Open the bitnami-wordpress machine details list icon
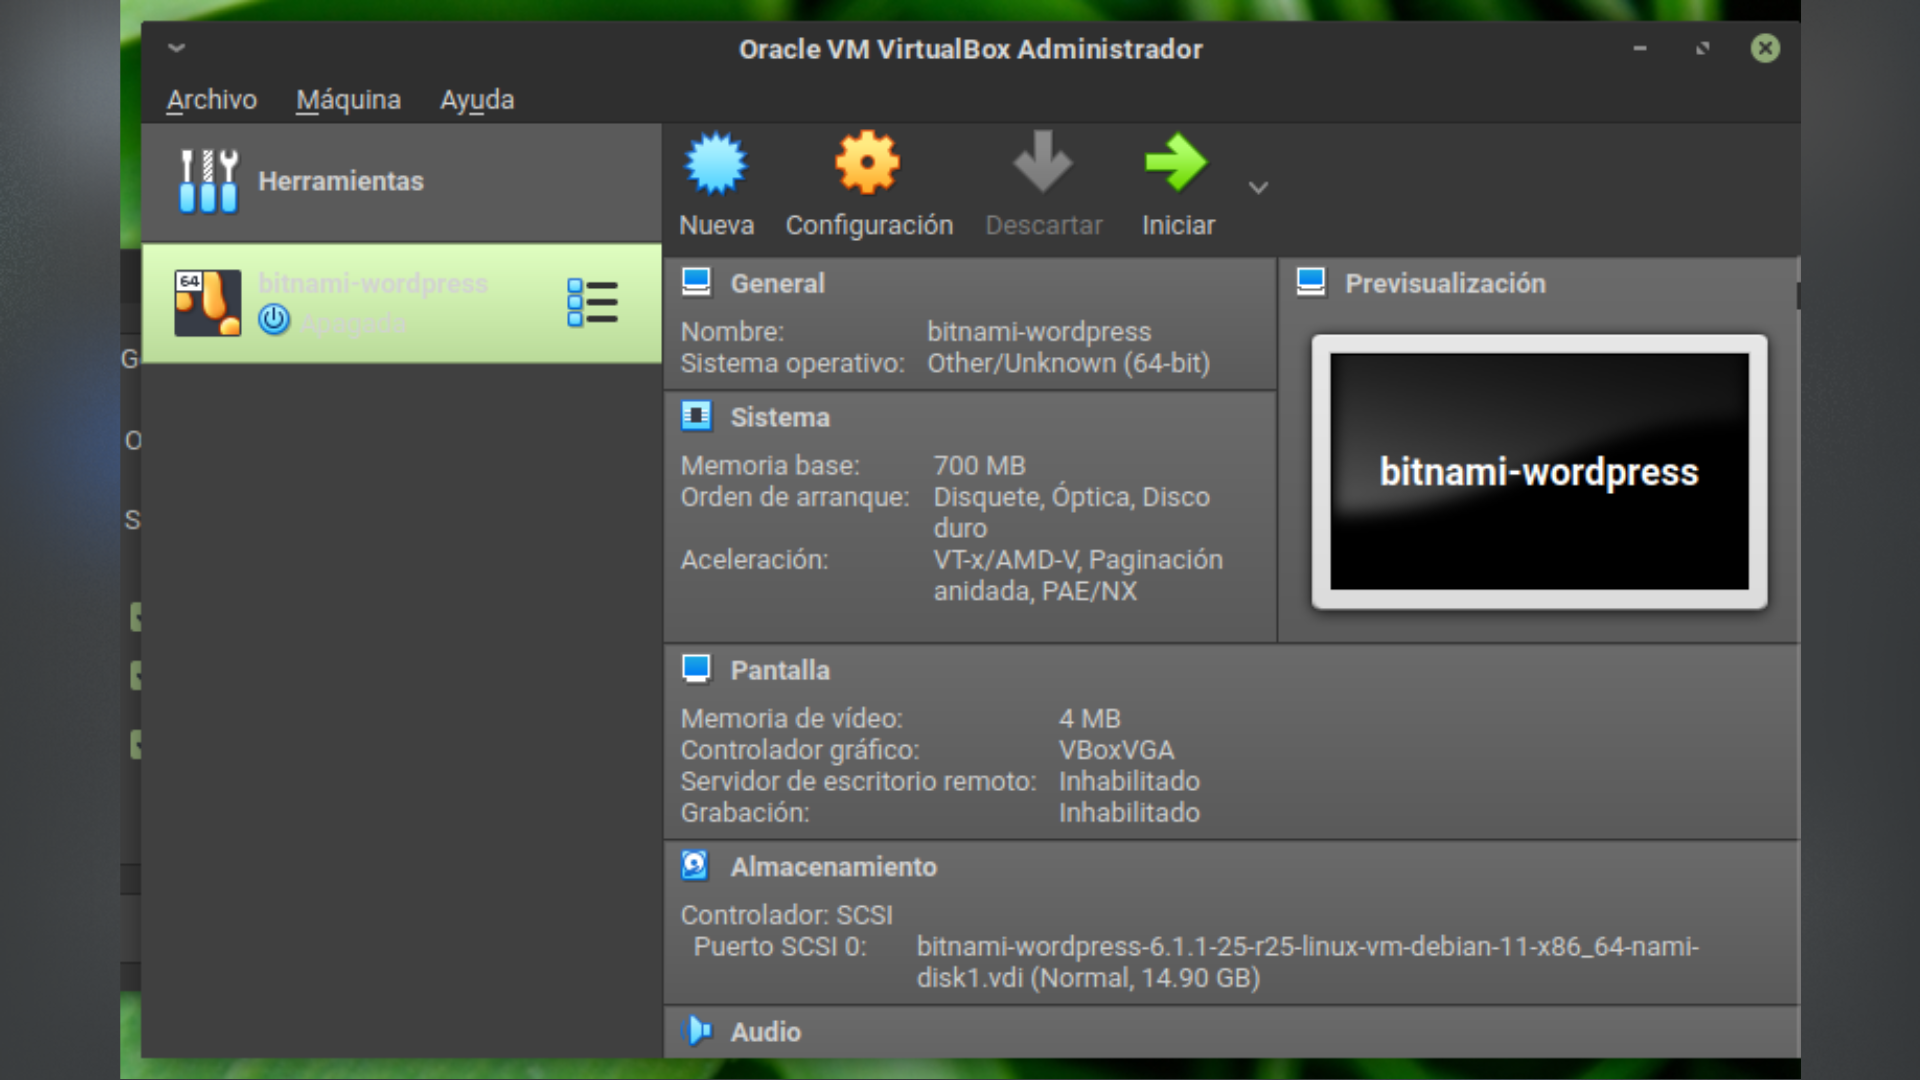The width and height of the screenshot is (1920, 1080). coord(592,302)
